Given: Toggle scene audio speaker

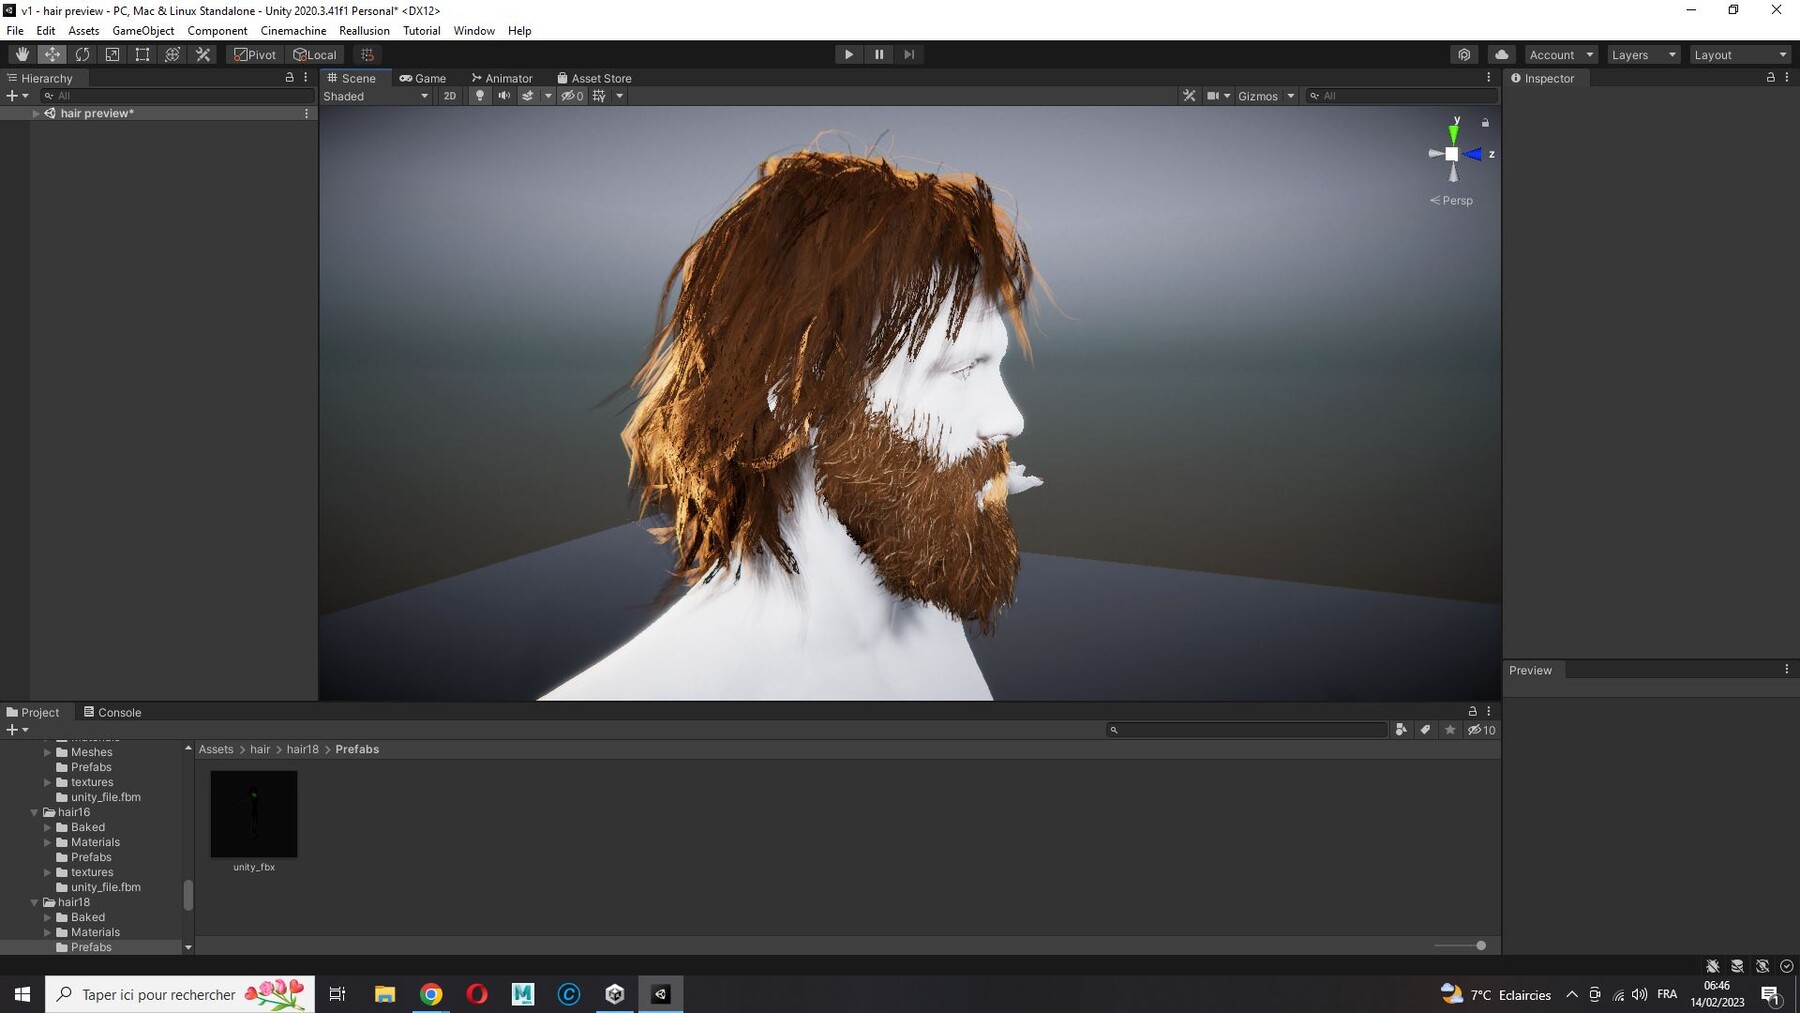Looking at the screenshot, I should point(504,96).
